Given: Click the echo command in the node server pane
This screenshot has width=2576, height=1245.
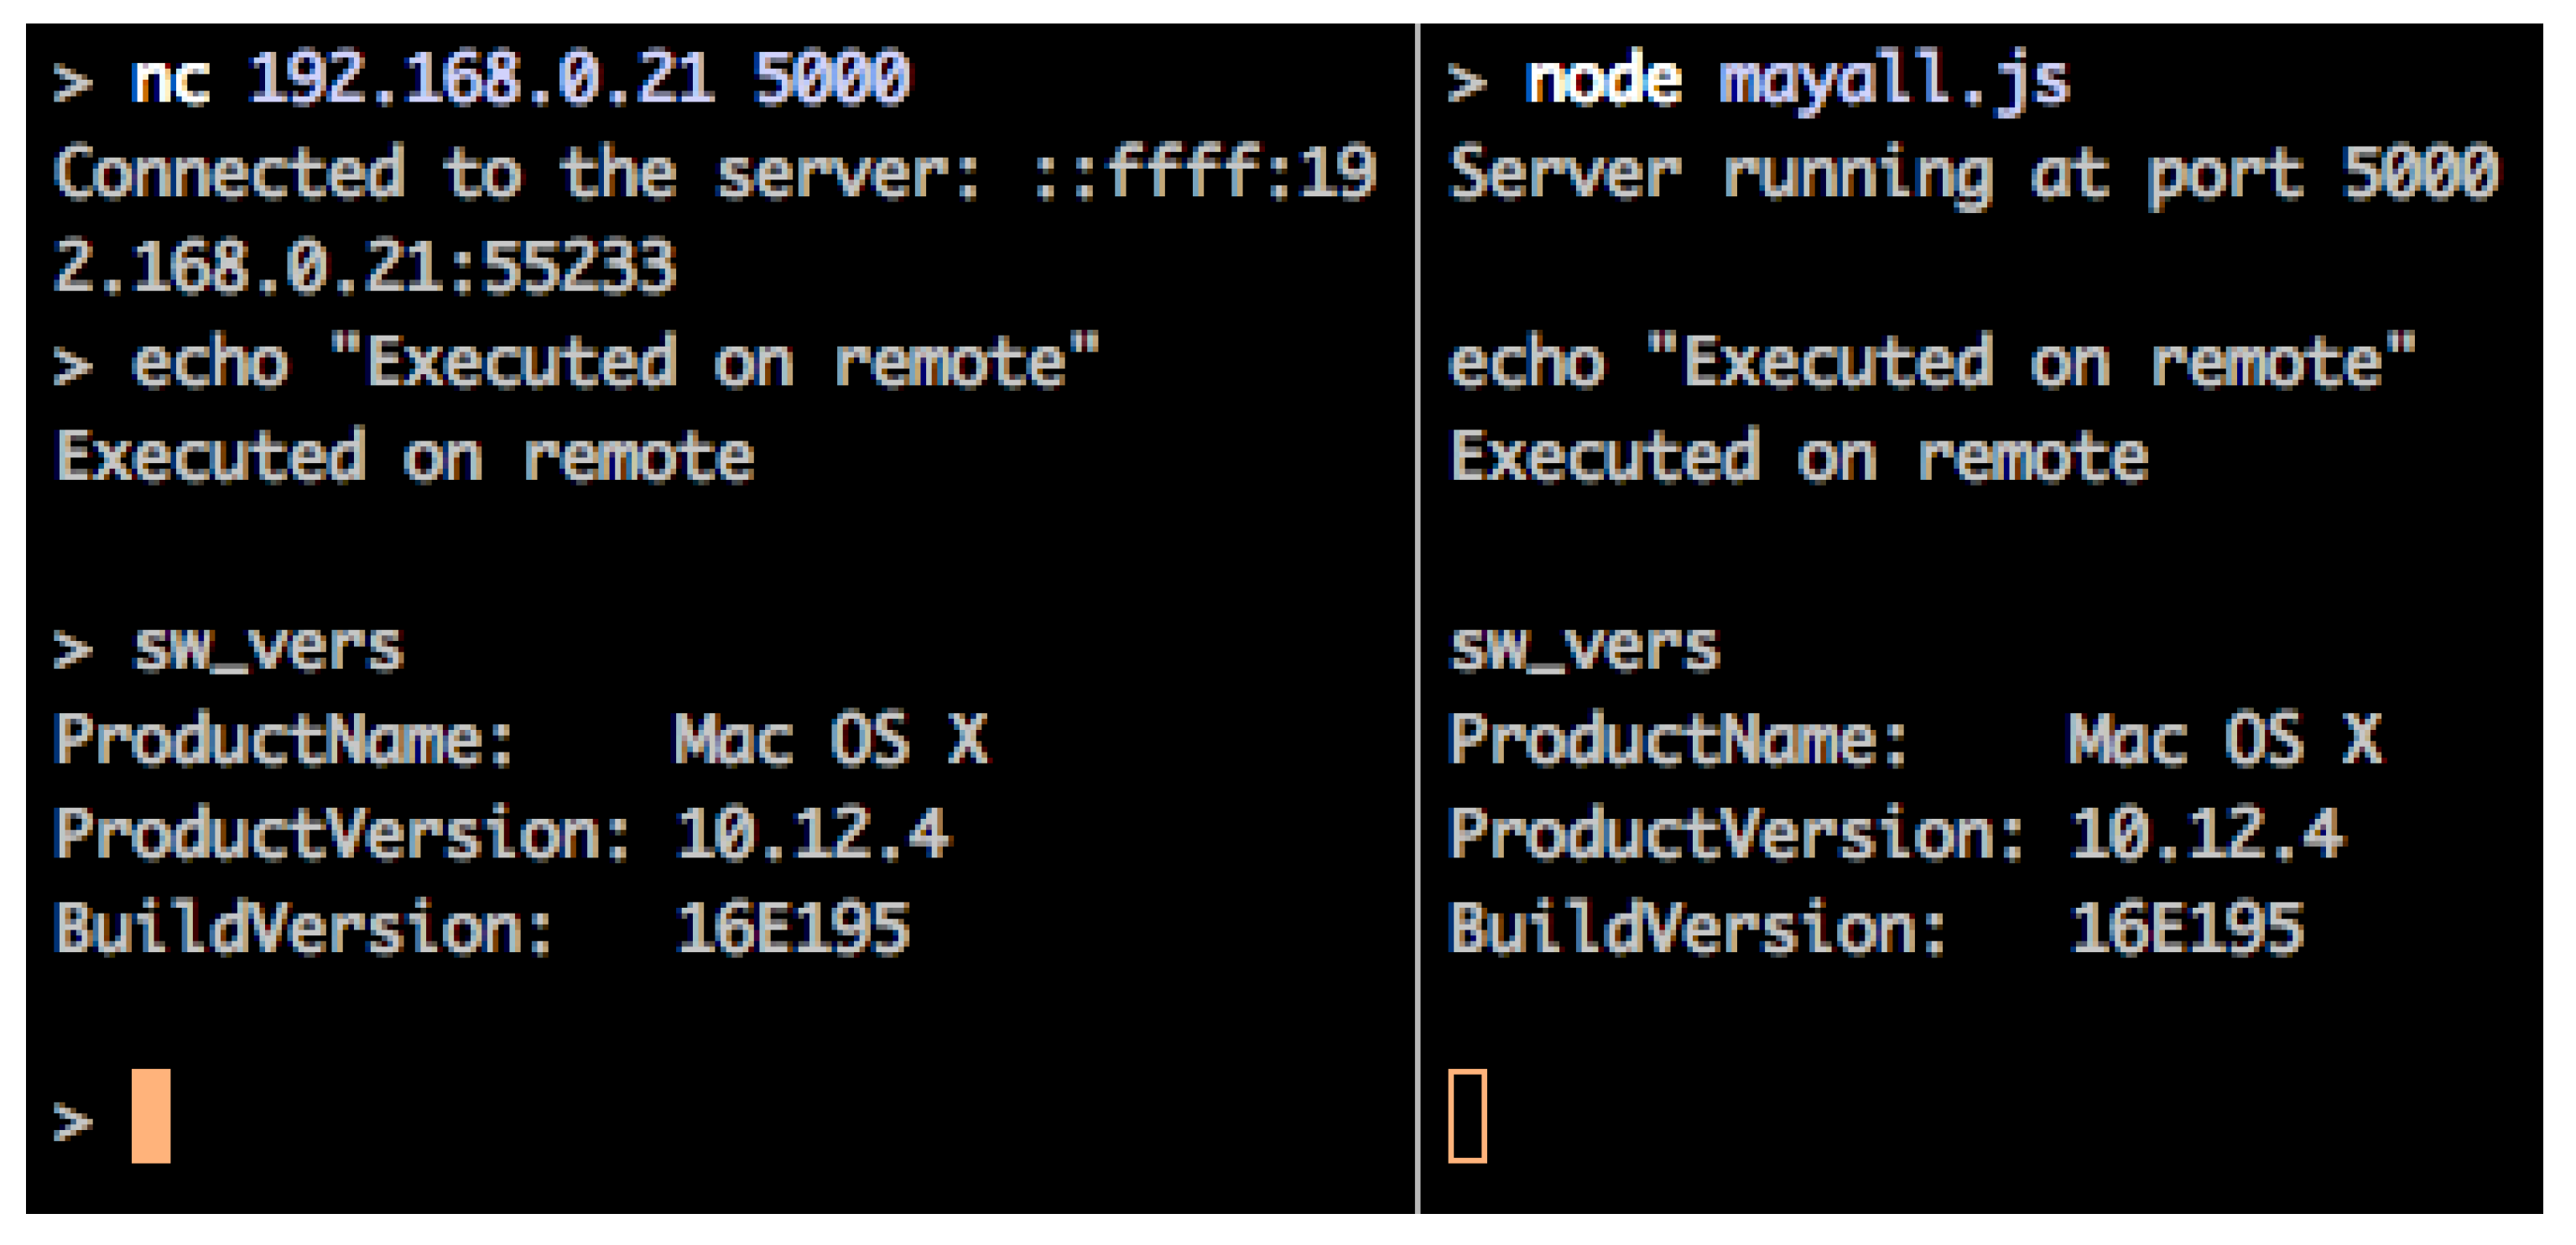Looking at the screenshot, I should pyautogui.click(x=1930, y=362).
